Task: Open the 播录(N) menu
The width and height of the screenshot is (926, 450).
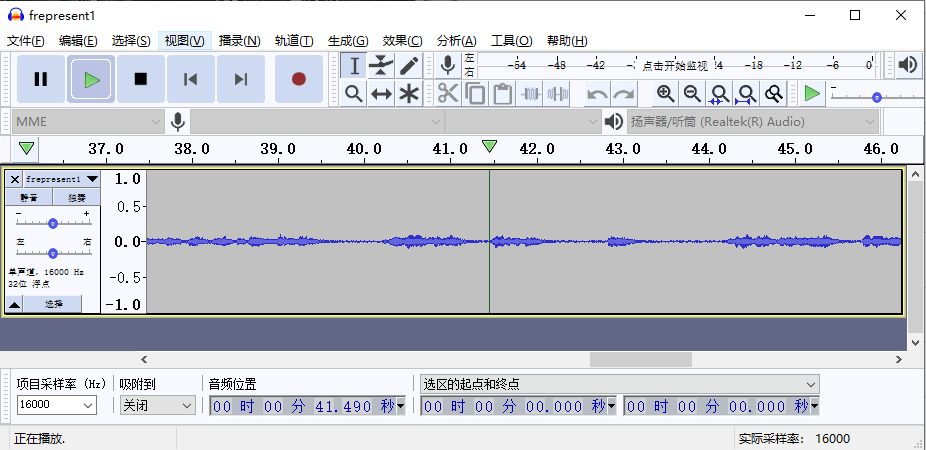Action: 239,41
